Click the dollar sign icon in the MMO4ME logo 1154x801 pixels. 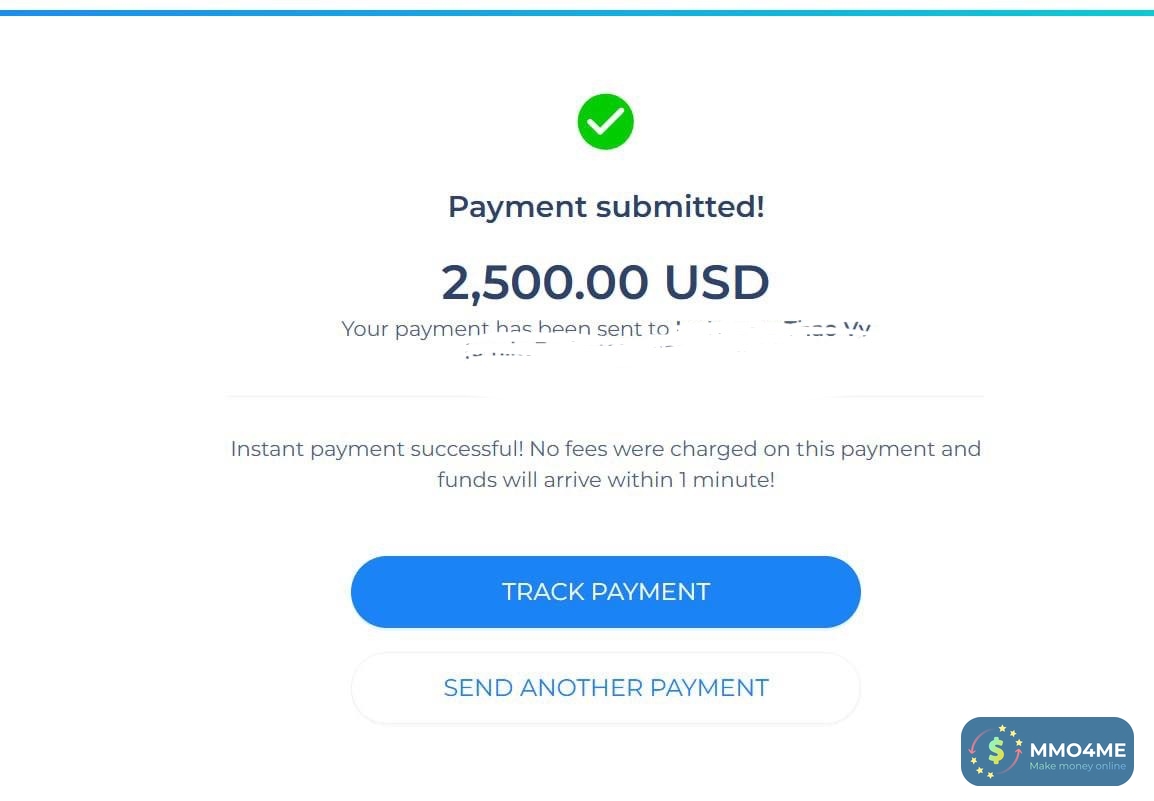[996, 750]
